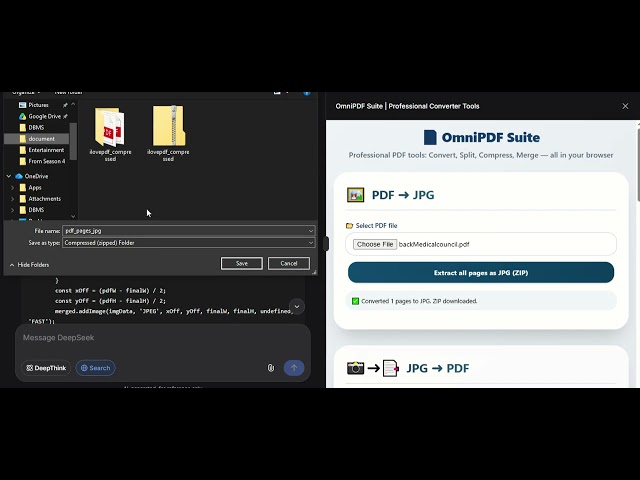Click the Select PDF file folder icon
Viewport: 640px width, 480px height.
click(x=349, y=226)
